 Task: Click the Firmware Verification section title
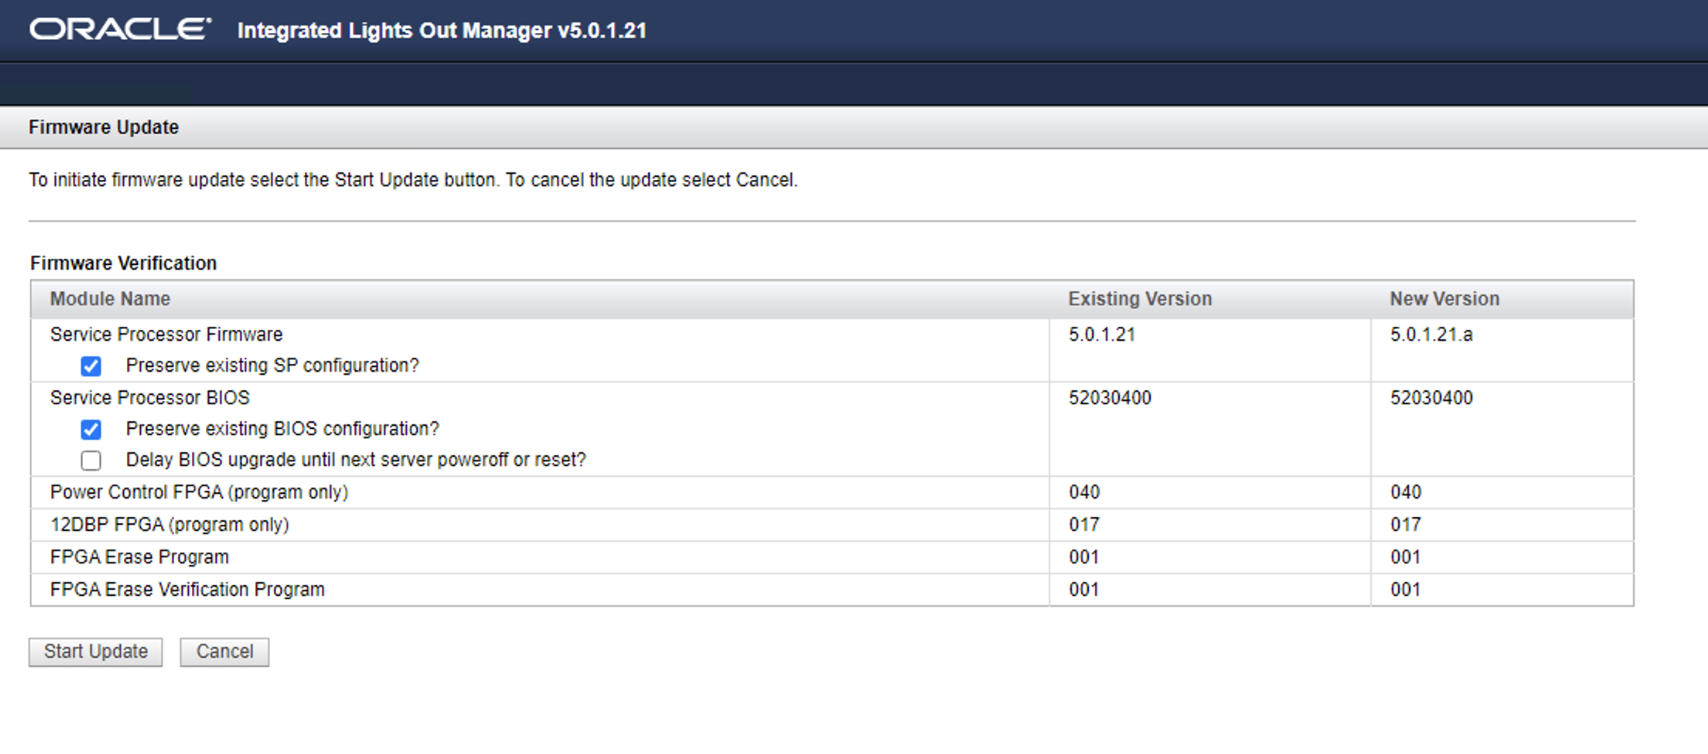pyautogui.click(x=123, y=263)
